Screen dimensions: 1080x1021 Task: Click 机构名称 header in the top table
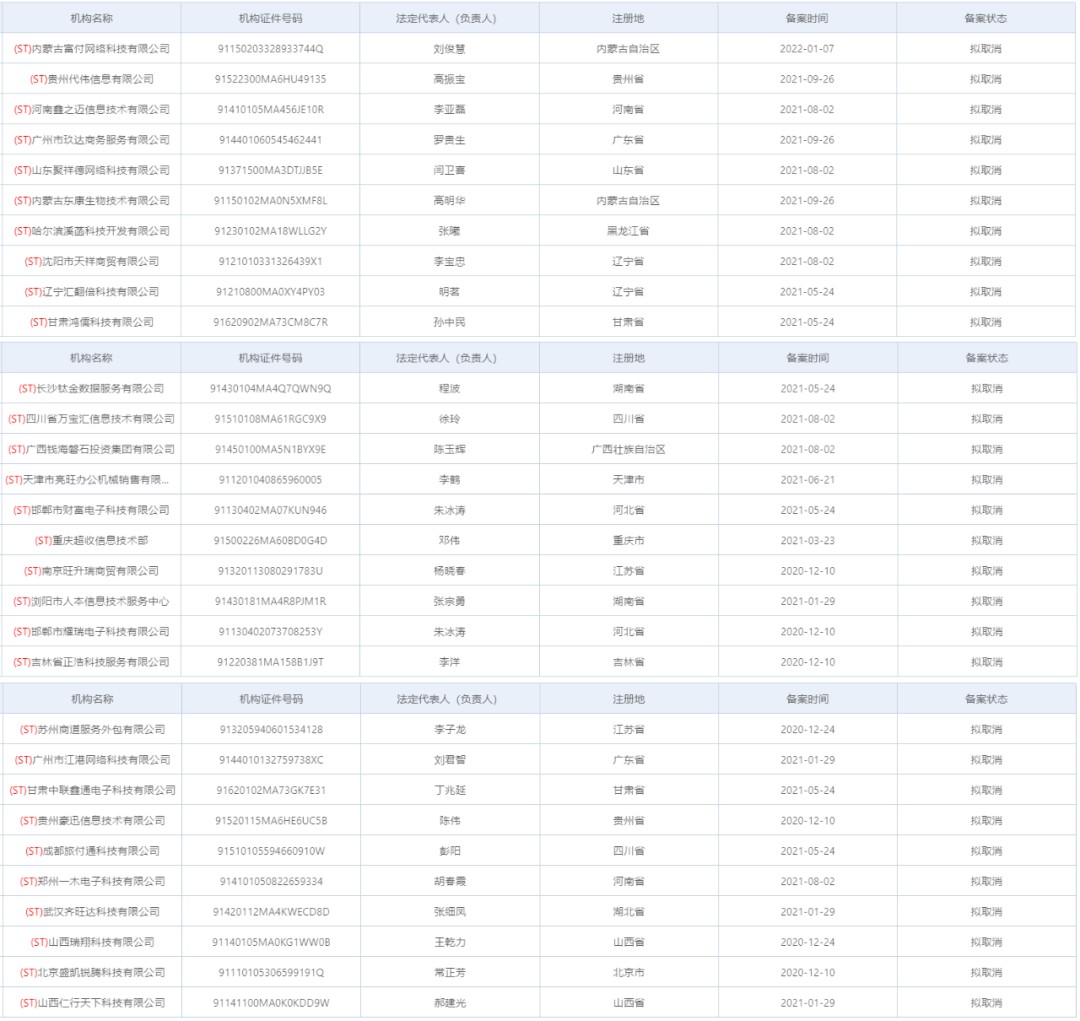coord(91,18)
